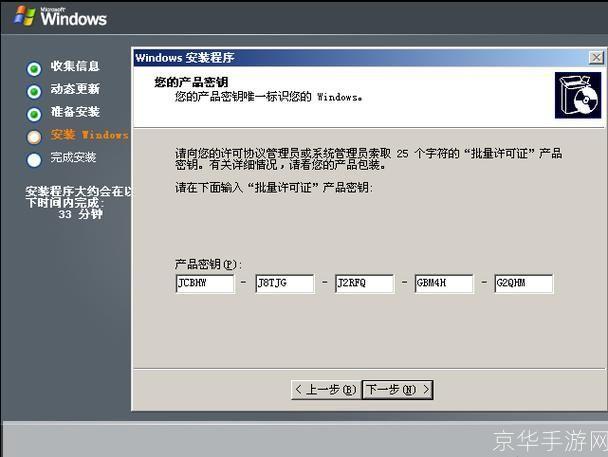Click the green 收集信息 step indicator
The width and height of the screenshot is (608, 457).
tap(34, 69)
